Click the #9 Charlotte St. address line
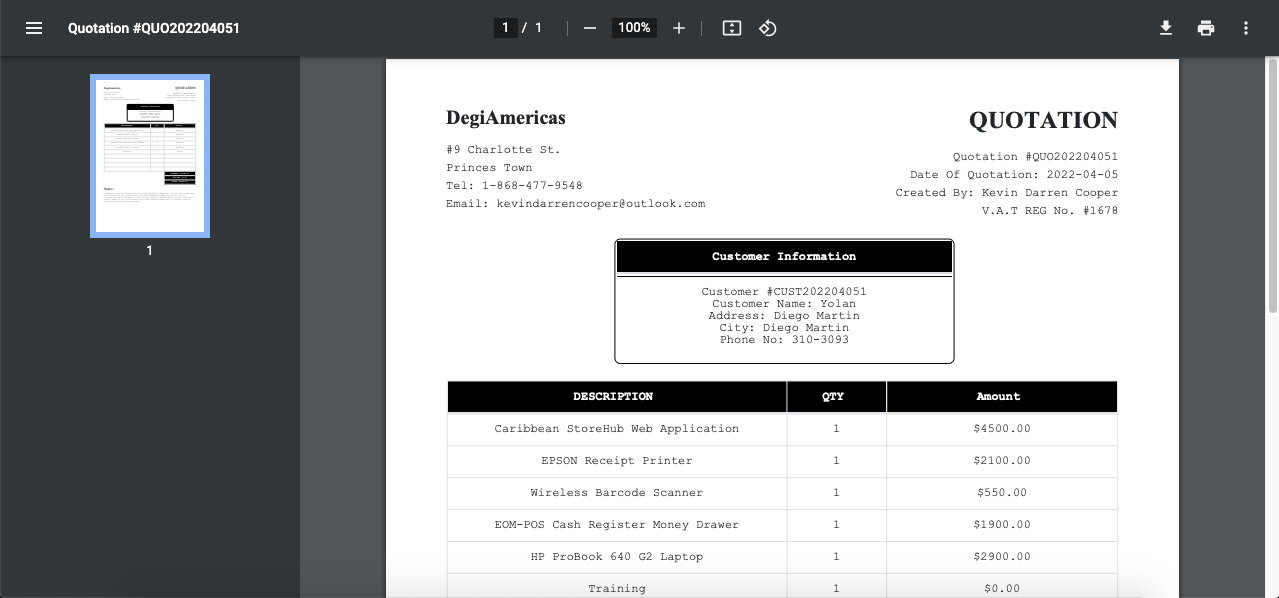This screenshot has width=1279, height=598. pyautogui.click(x=503, y=150)
